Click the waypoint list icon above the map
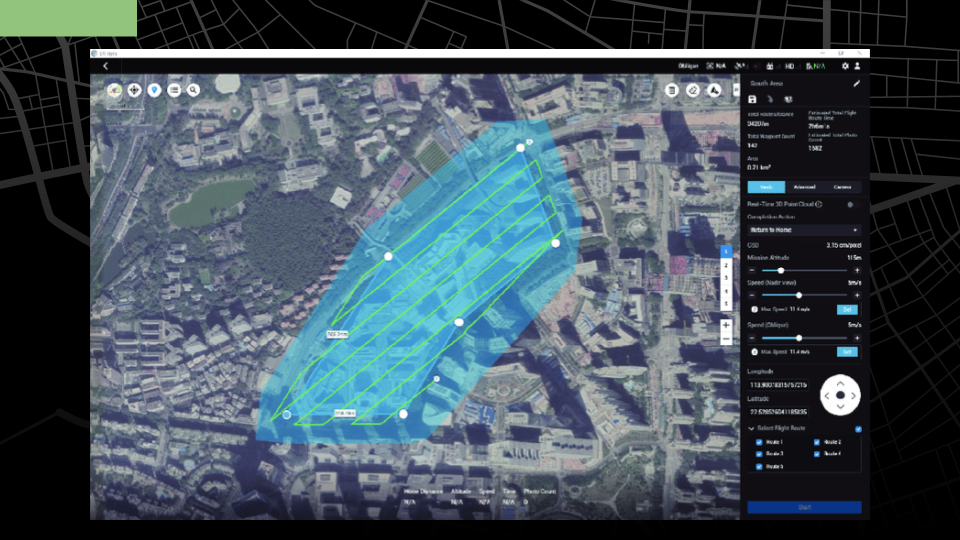960x540 pixels. coord(672,90)
